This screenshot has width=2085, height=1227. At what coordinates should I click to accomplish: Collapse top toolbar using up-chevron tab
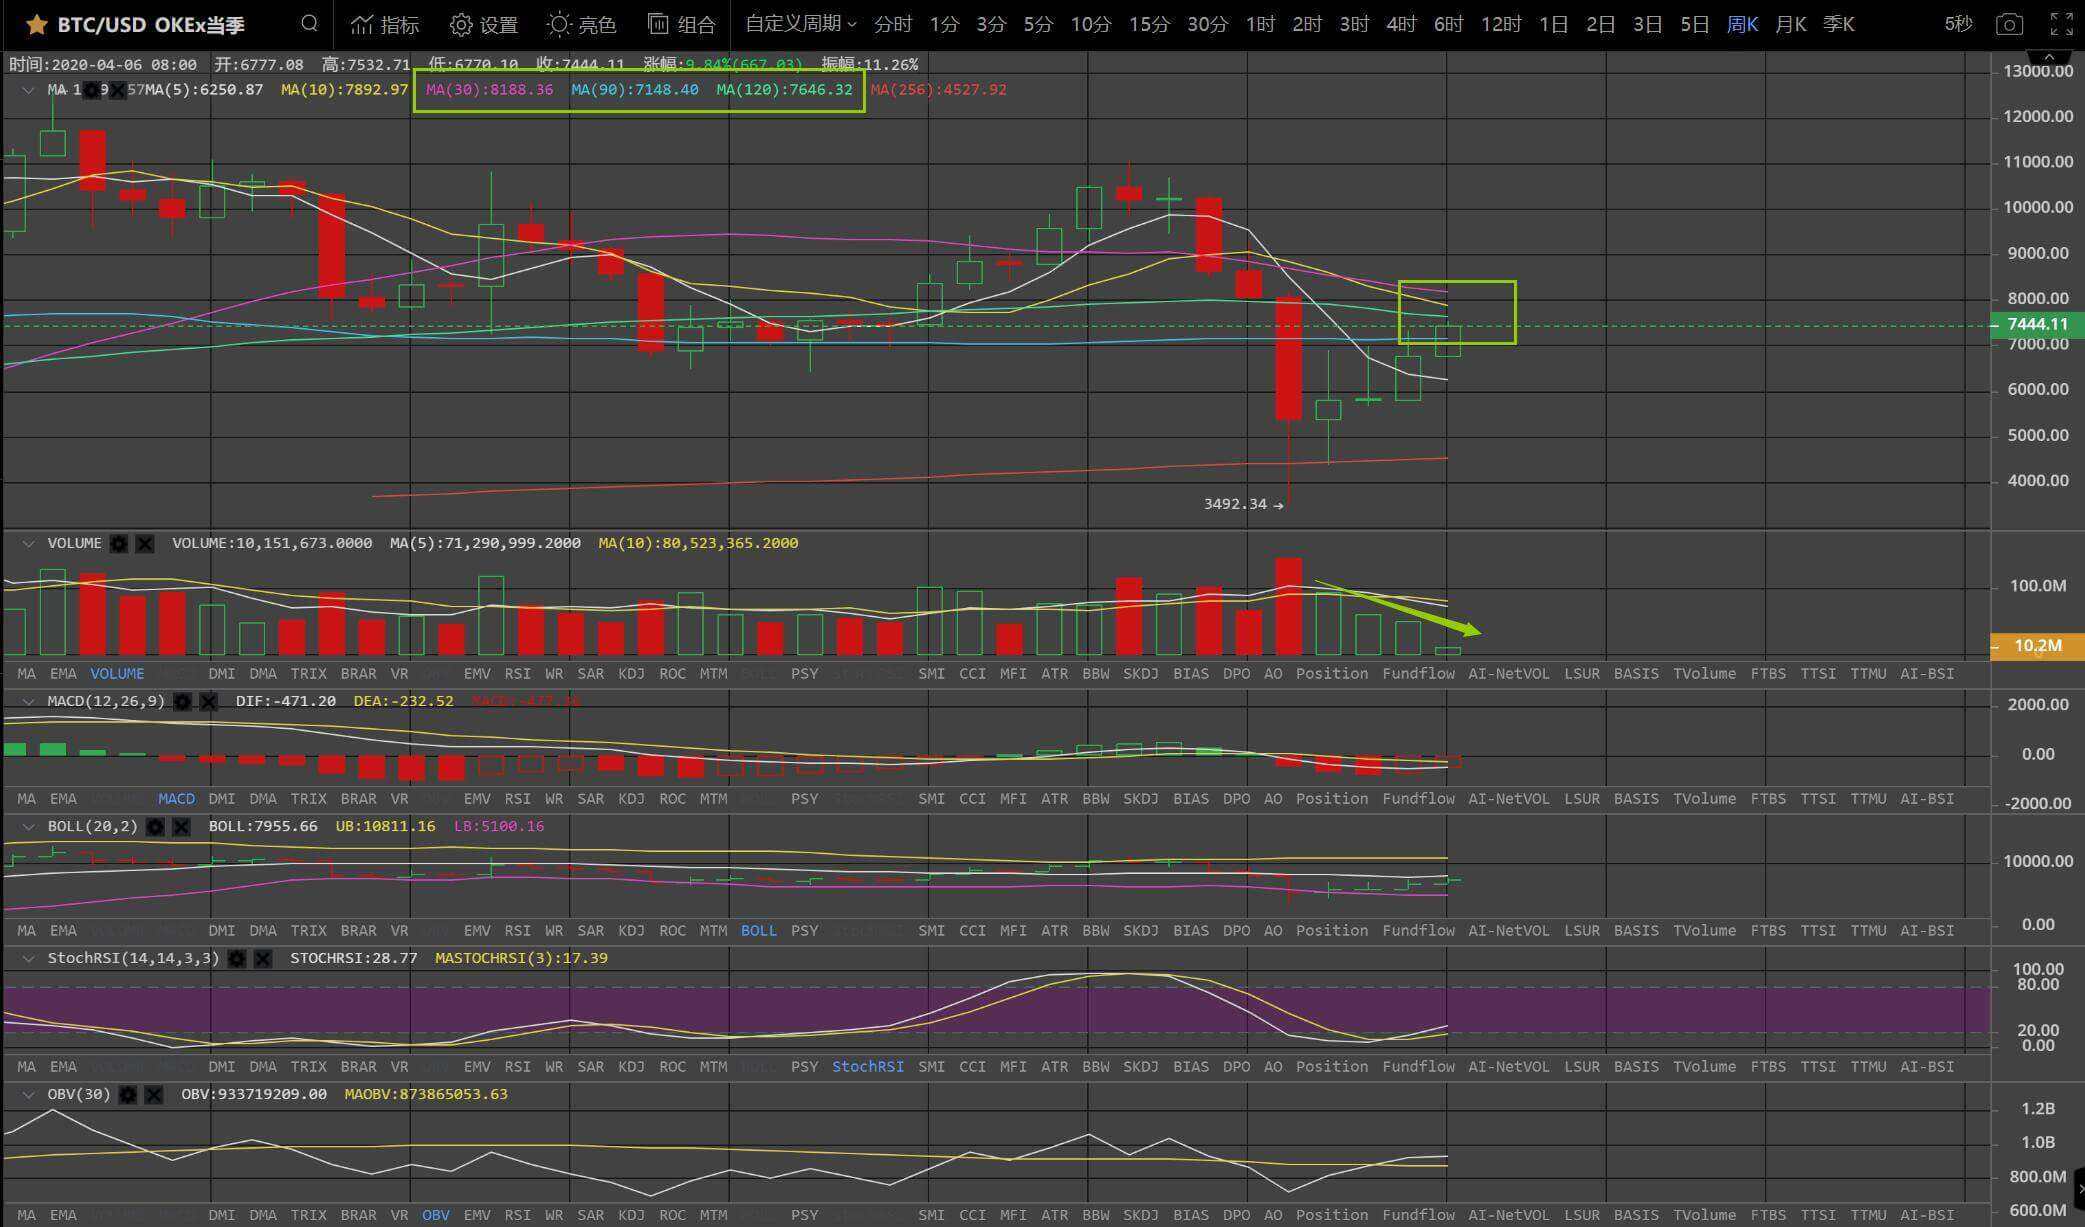[2049, 56]
